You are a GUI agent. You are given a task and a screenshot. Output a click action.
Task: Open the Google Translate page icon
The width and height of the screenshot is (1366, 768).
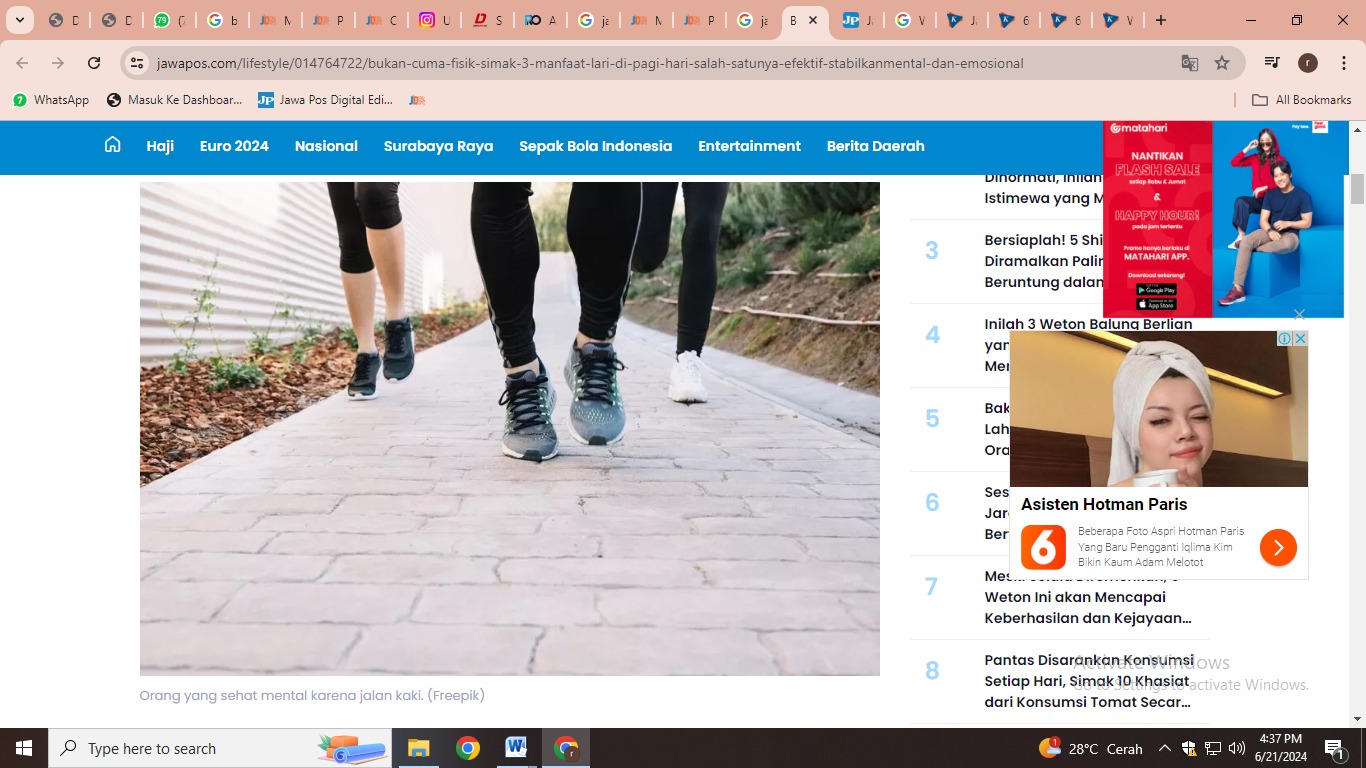pyautogui.click(x=1189, y=63)
